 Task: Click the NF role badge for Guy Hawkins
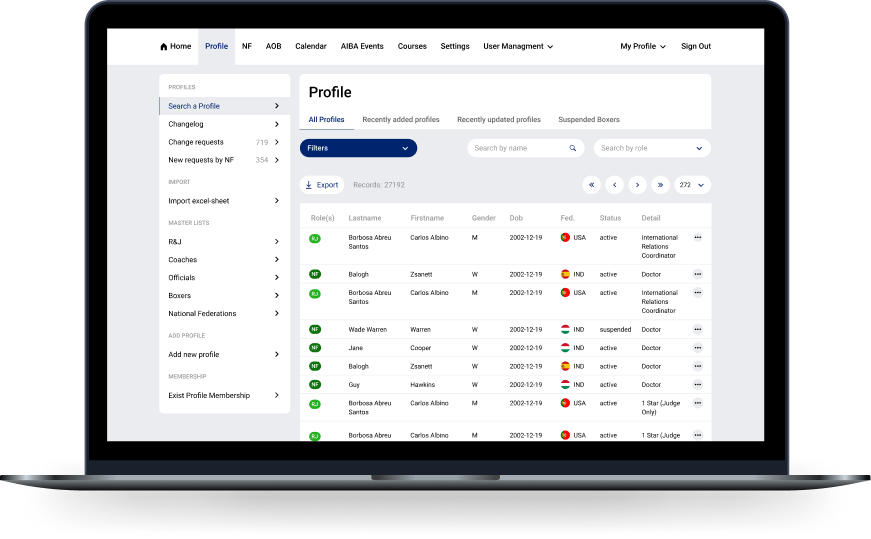(x=315, y=385)
